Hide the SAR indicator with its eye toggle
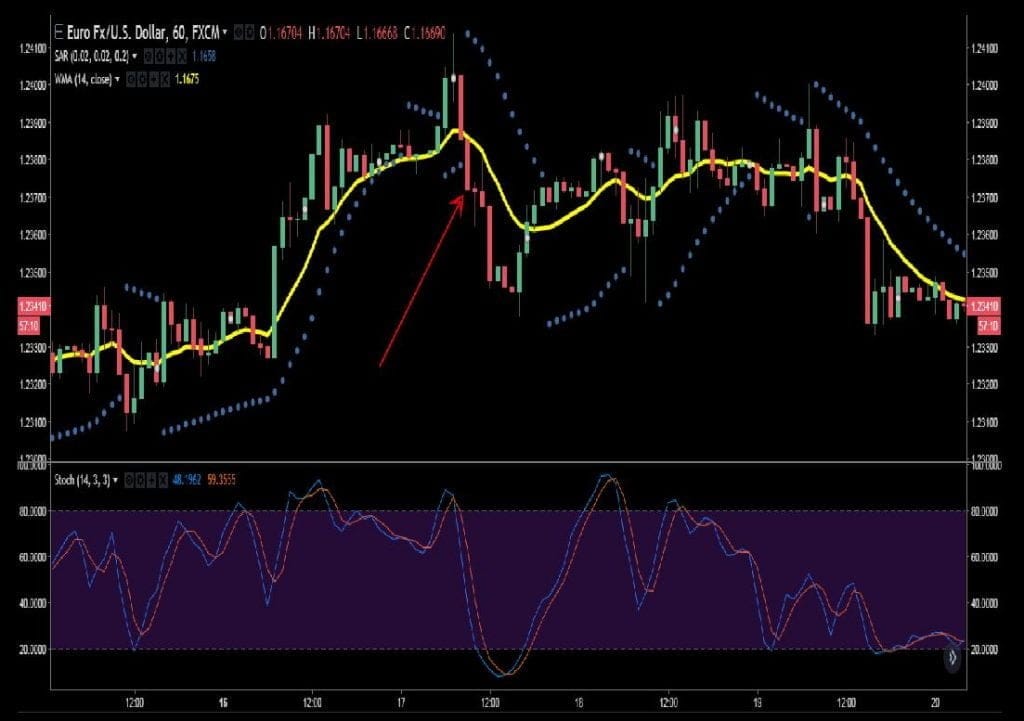Image resolution: width=1024 pixels, height=721 pixels. 148,55
